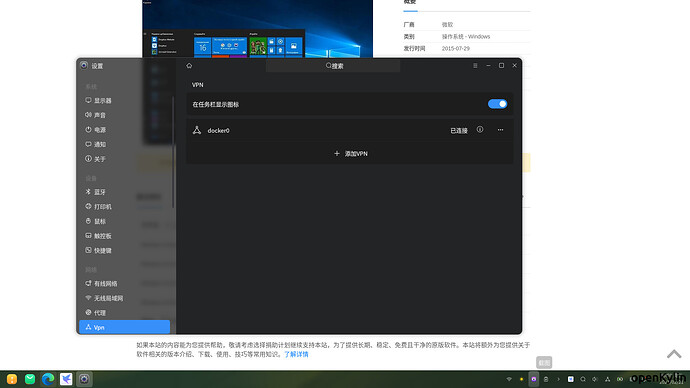Image resolution: width=690 pixels, height=388 pixels.
Task: Click the back-to-top arrow on the webpage
Action: (674, 354)
